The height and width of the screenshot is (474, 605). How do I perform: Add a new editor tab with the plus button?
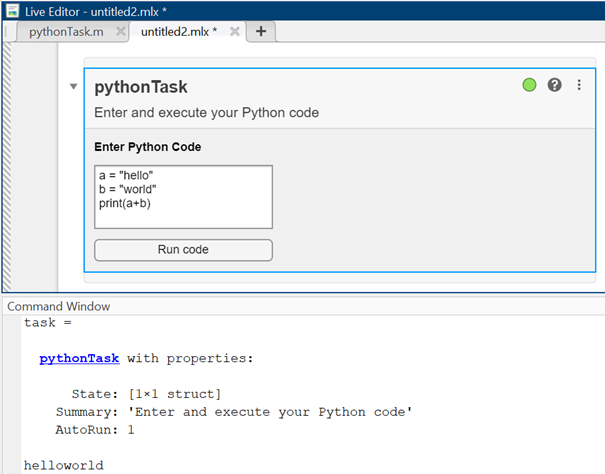tap(261, 31)
